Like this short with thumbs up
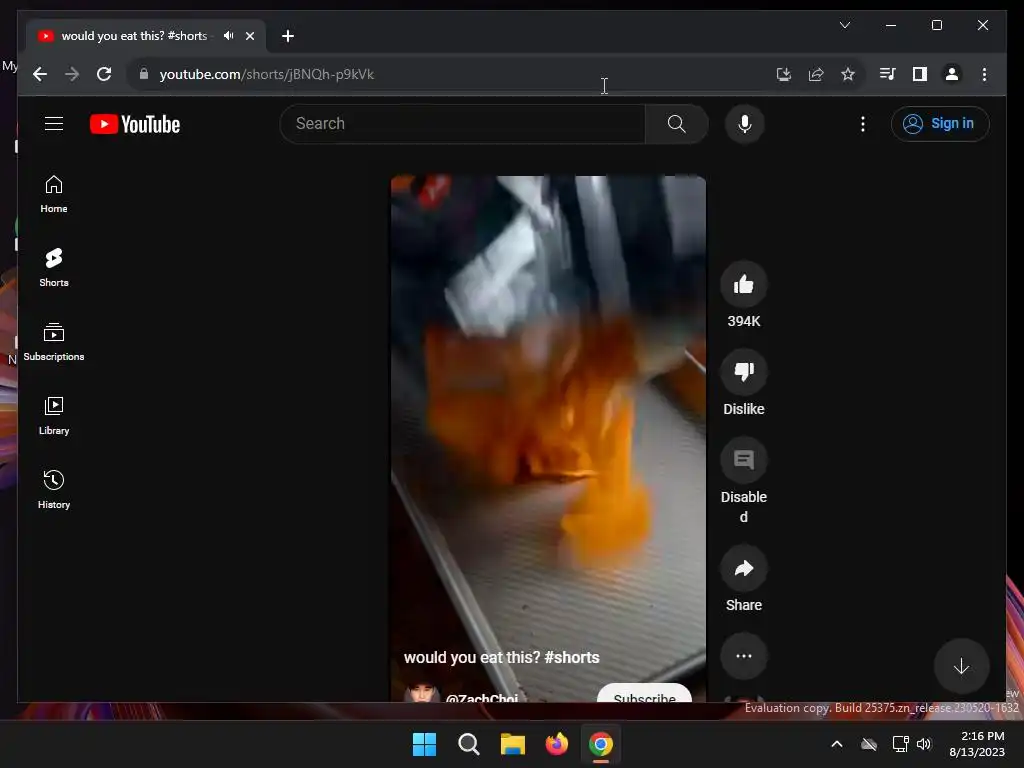The width and height of the screenshot is (1024, 768). click(744, 284)
